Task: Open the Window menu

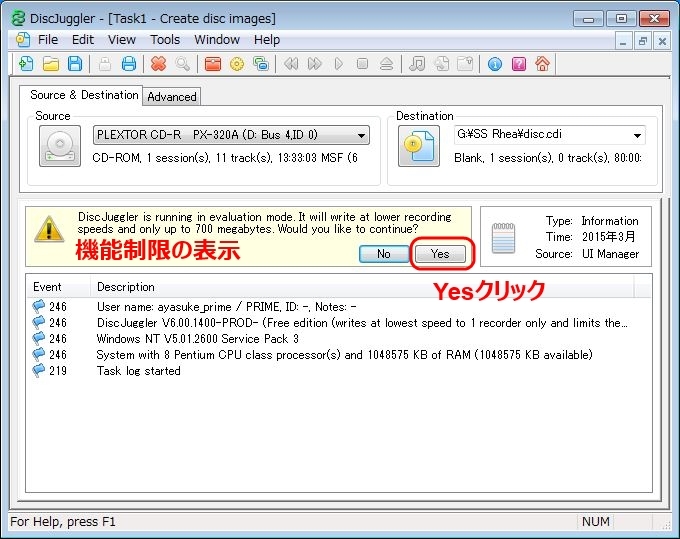Action: point(217,40)
